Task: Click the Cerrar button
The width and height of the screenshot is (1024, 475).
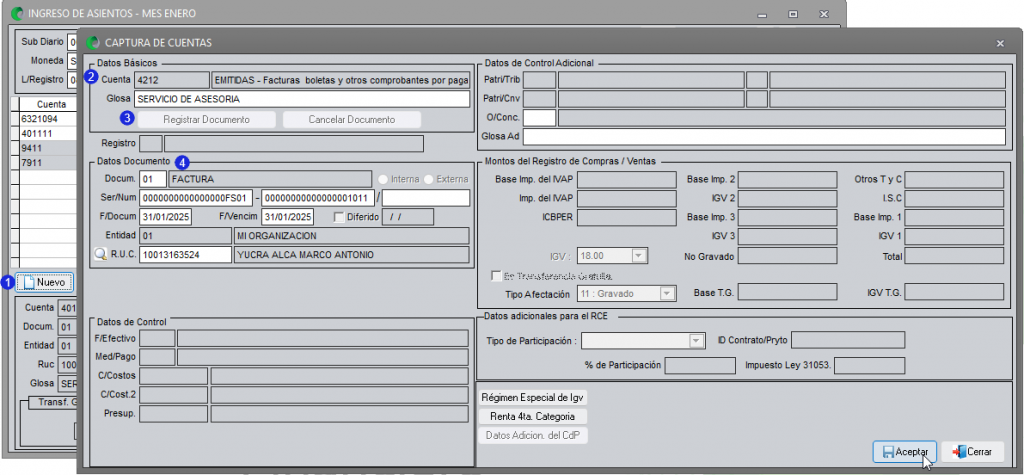Action: click(x=972, y=451)
